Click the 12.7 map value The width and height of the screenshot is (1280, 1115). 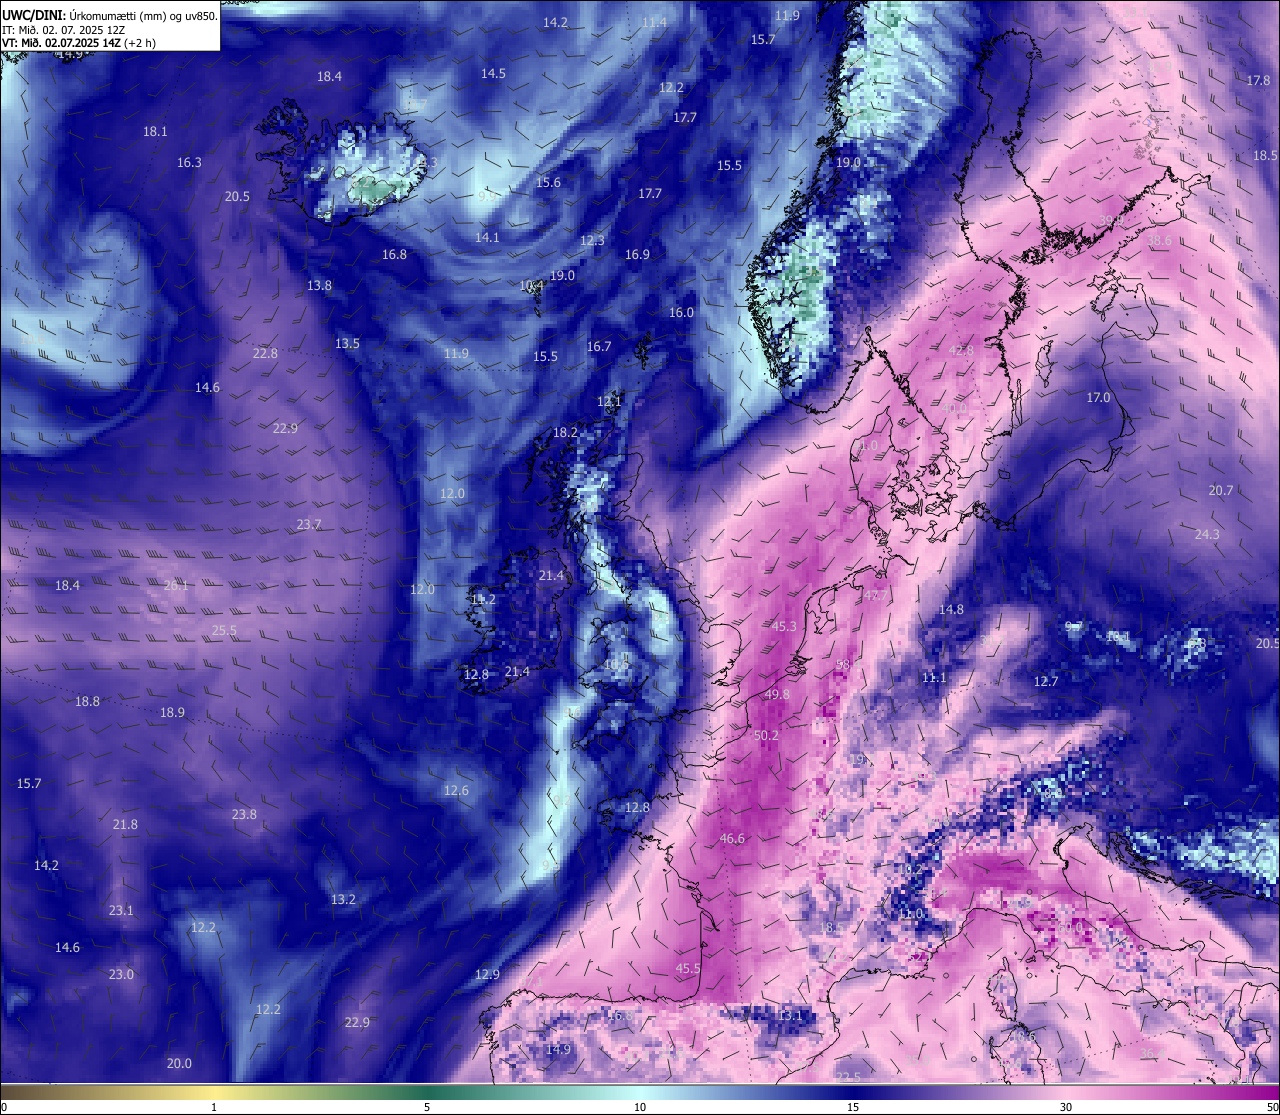(x=1045, y=681)
